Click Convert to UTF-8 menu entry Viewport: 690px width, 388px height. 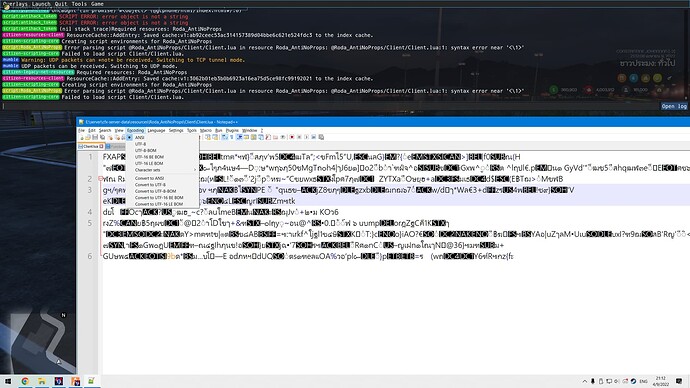pyautogui.click(x=150, y=185)
